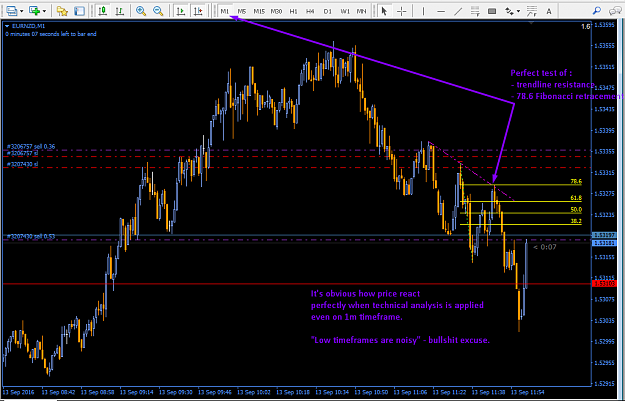Viewport: 625px width, 401px height.
Task: Open a new chart window
Action: [34, 11]
